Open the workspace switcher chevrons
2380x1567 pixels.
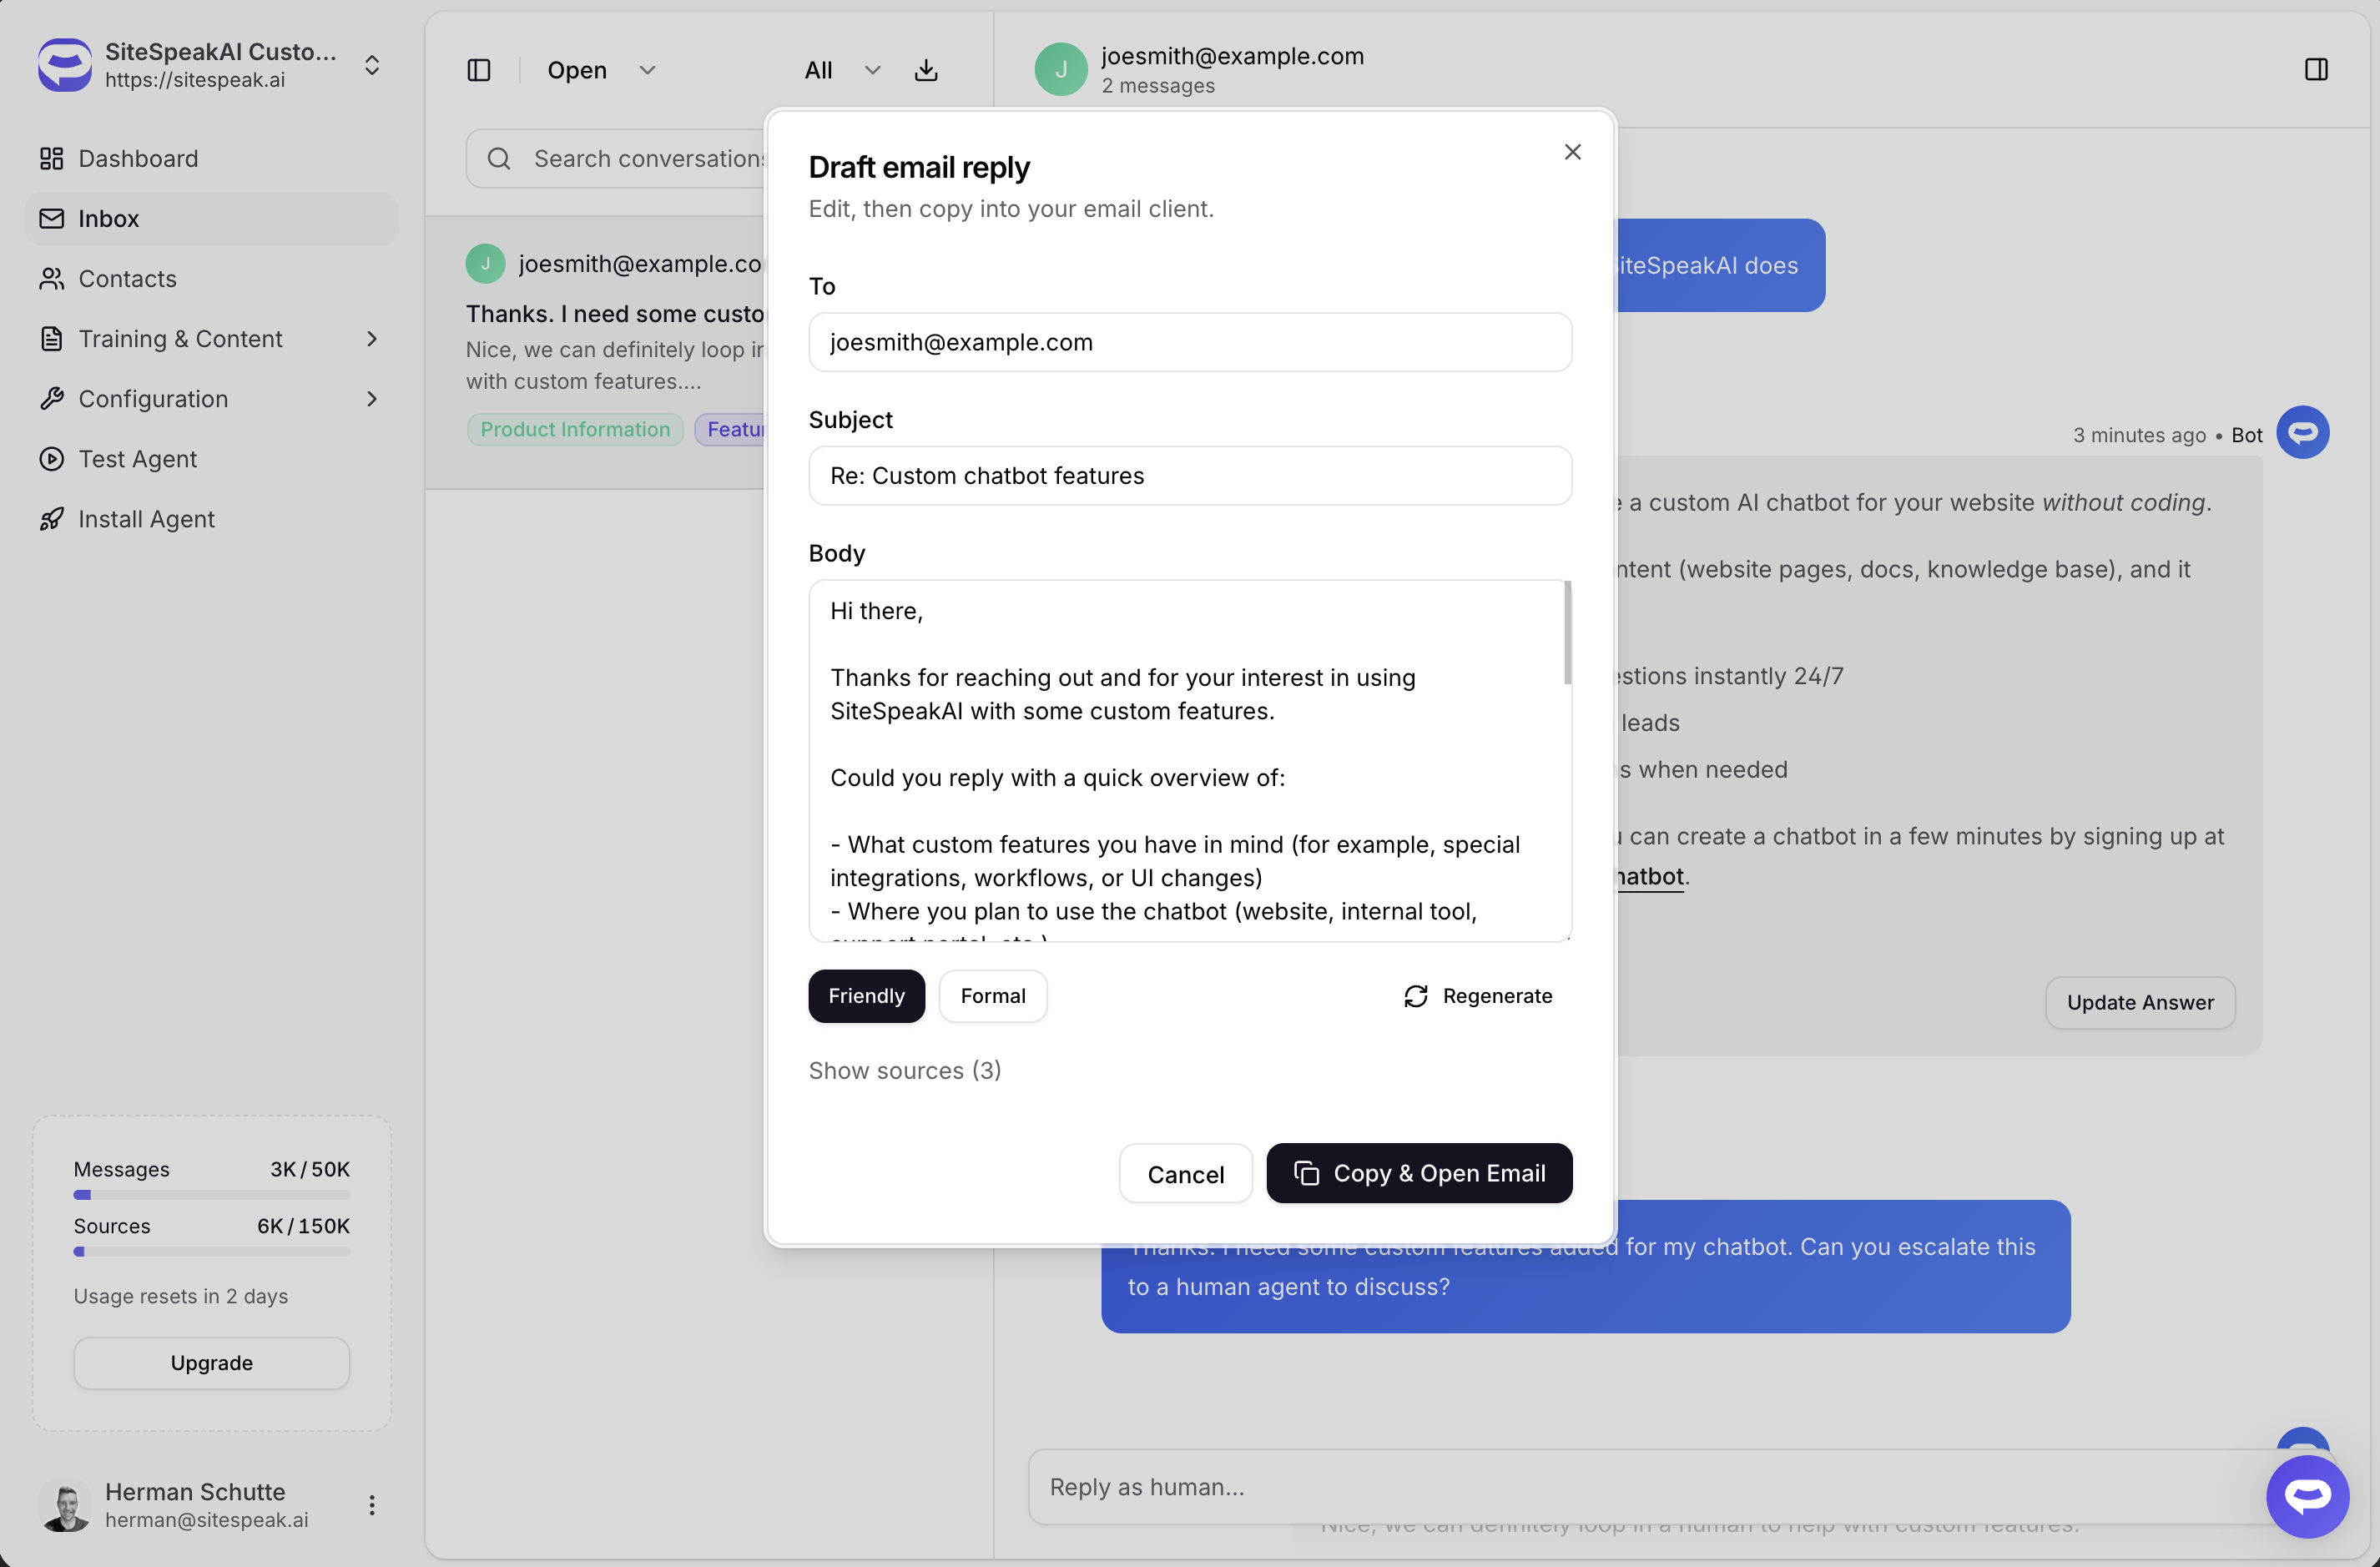click(x=372, y=65)
